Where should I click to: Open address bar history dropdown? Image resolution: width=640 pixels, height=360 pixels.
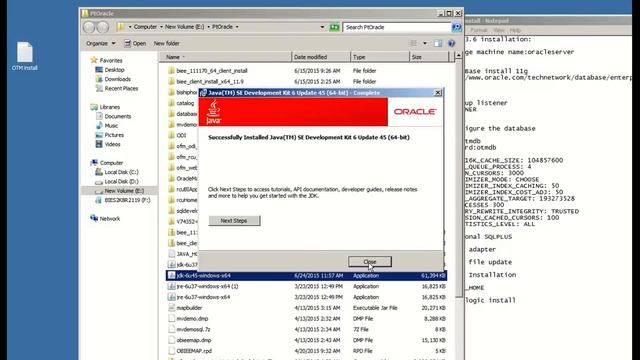click(x=322, y=27)
